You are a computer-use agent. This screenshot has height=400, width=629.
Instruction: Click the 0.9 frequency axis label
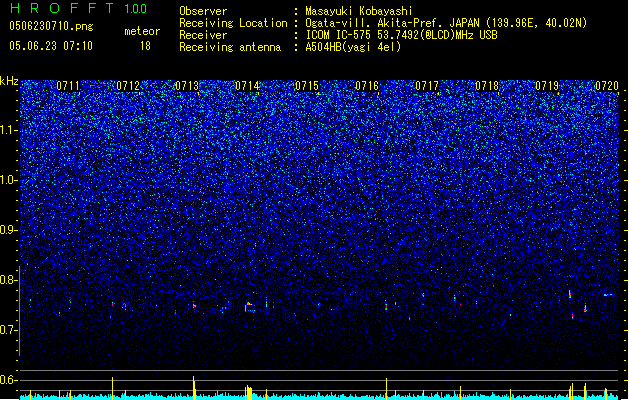click(9, 230)
